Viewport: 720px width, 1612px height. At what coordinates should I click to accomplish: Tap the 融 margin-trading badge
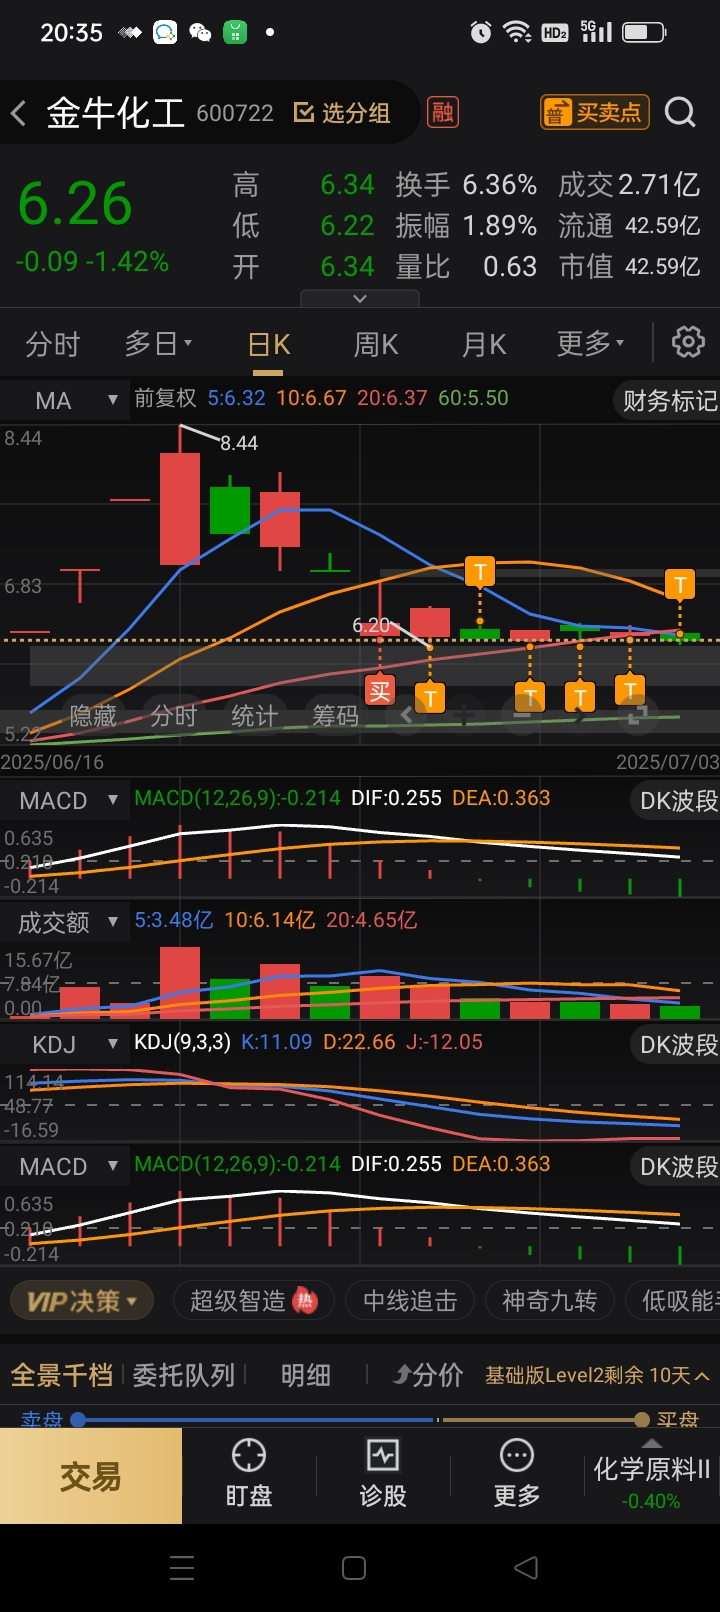442,112
